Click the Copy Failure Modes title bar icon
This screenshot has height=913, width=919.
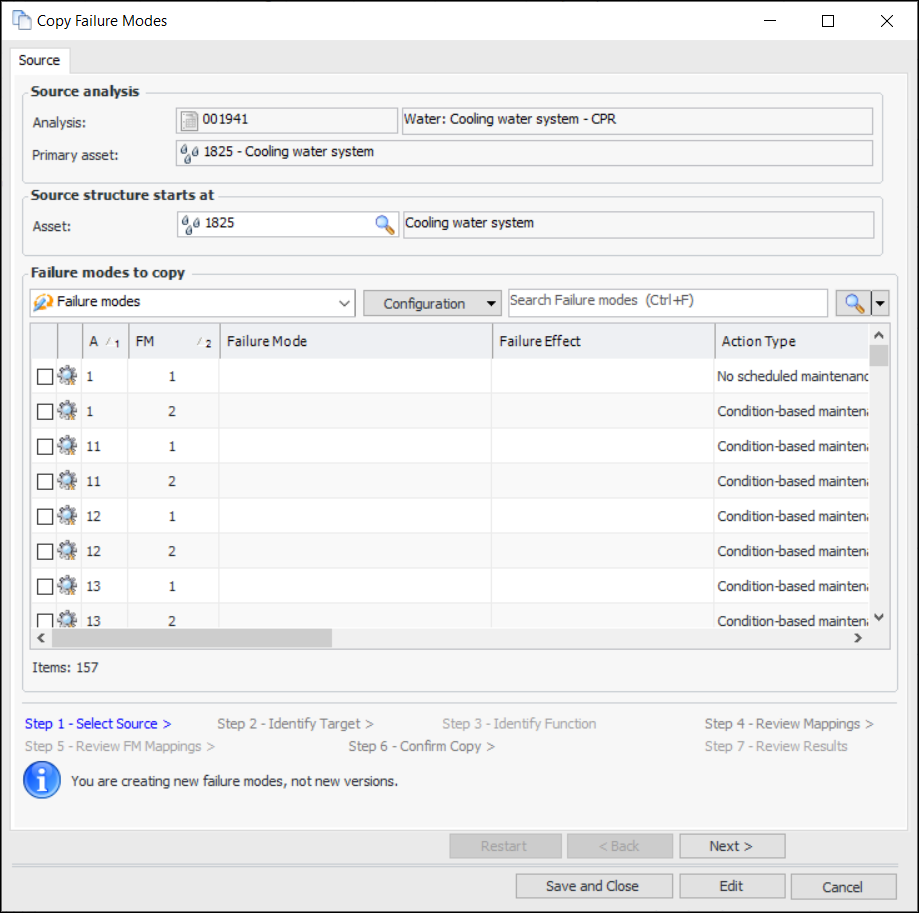point(21,20)
